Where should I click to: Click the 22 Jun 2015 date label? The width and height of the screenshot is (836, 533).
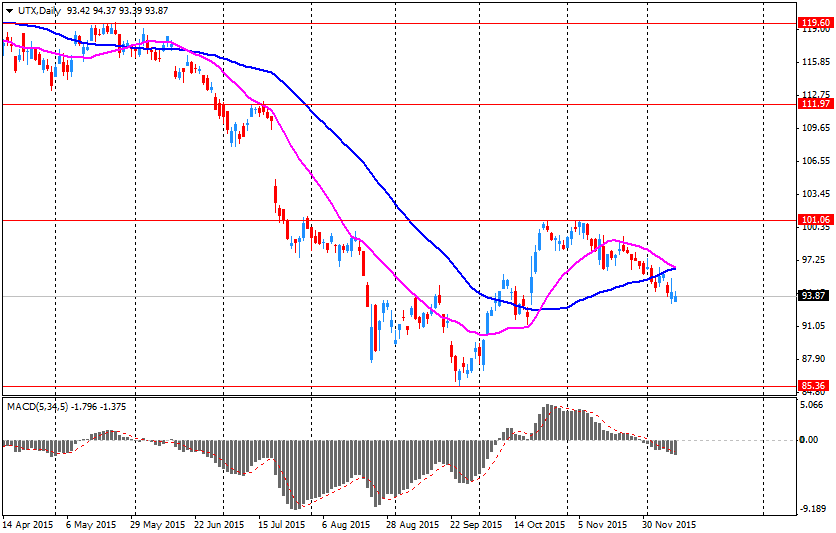(x=220, y=525)
